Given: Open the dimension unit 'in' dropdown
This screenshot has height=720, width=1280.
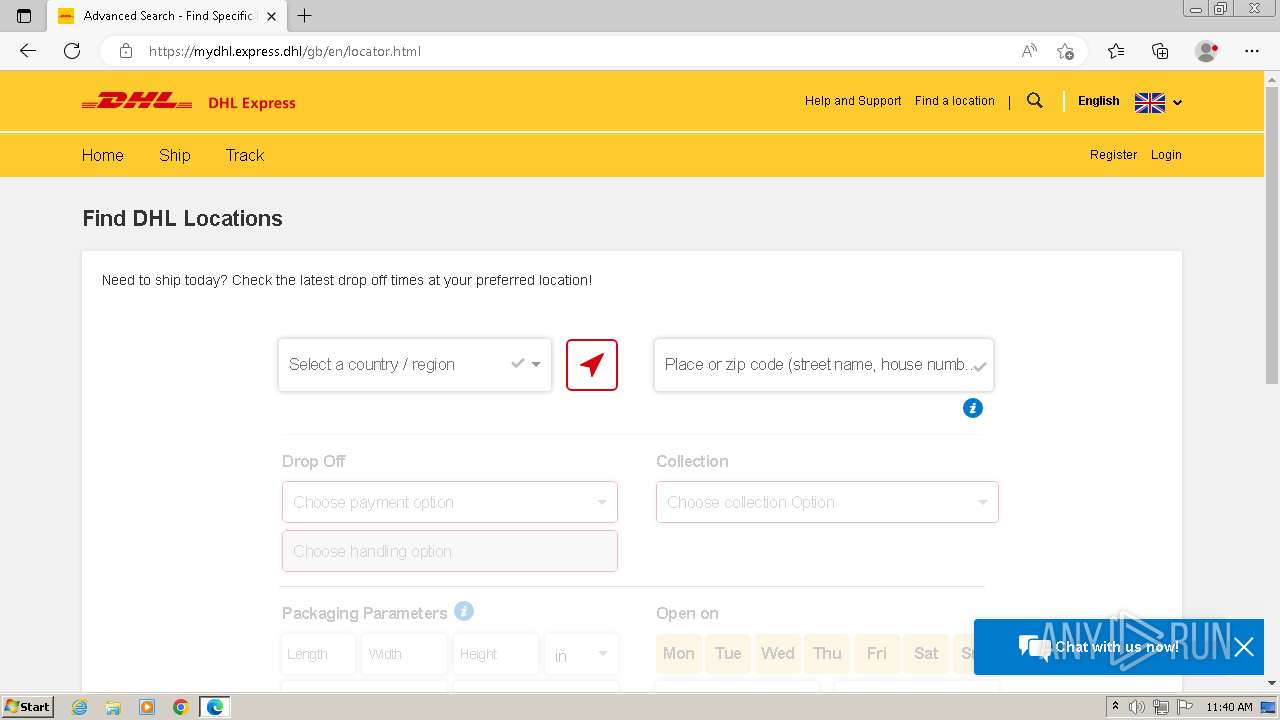Looking at the screenshot, I should [x=581, y=654].
